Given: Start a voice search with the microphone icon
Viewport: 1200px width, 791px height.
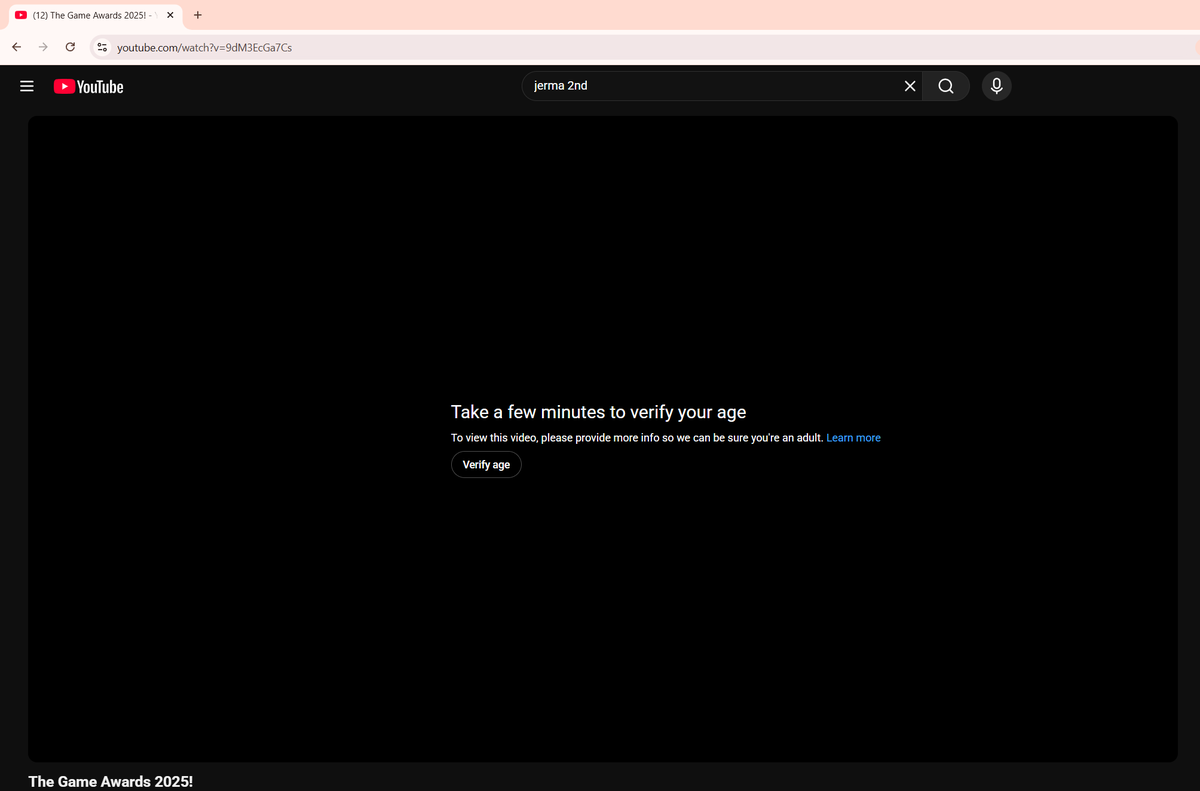Looking at the screenshot, I should pyautogui.click(x=996, y=86).
